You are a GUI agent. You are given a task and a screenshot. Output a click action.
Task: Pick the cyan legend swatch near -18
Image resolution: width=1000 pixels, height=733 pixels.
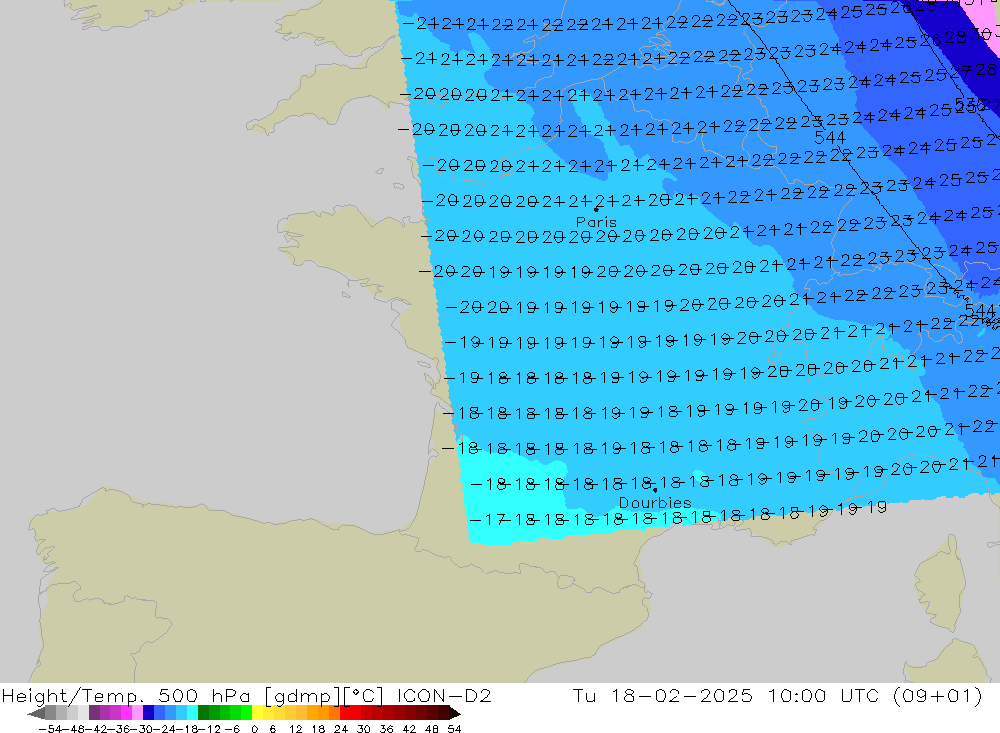[192, 713]
